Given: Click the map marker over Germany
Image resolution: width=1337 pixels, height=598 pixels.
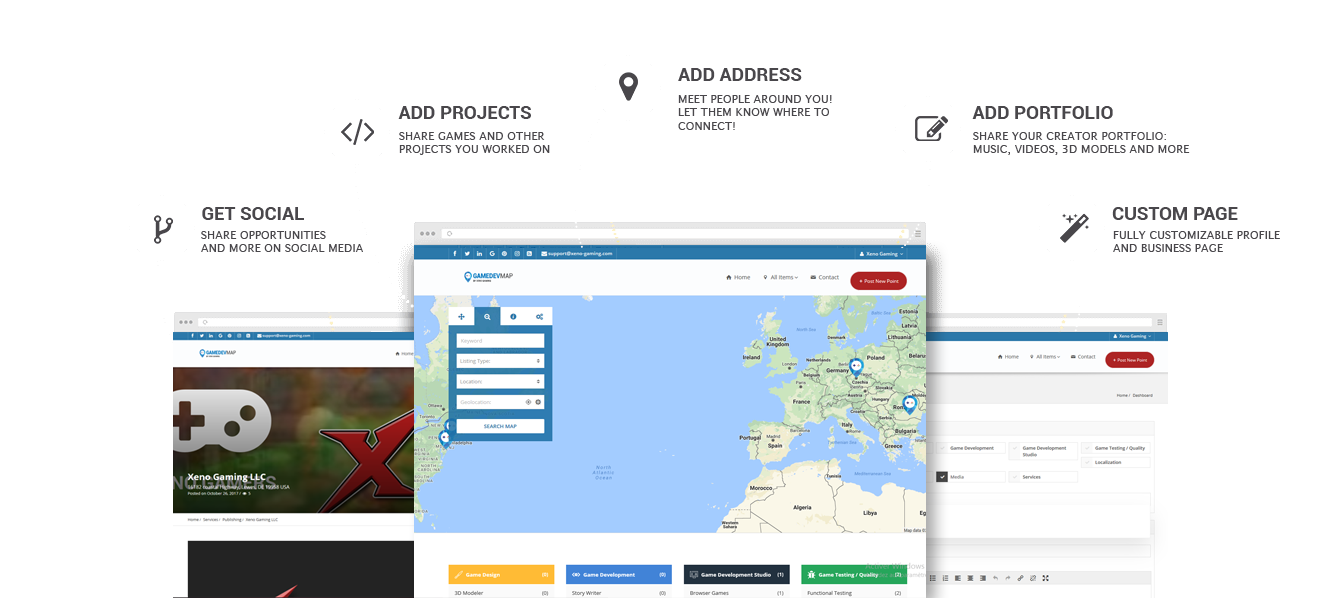Looking at the screenshot, I should (x=856, y=368).
